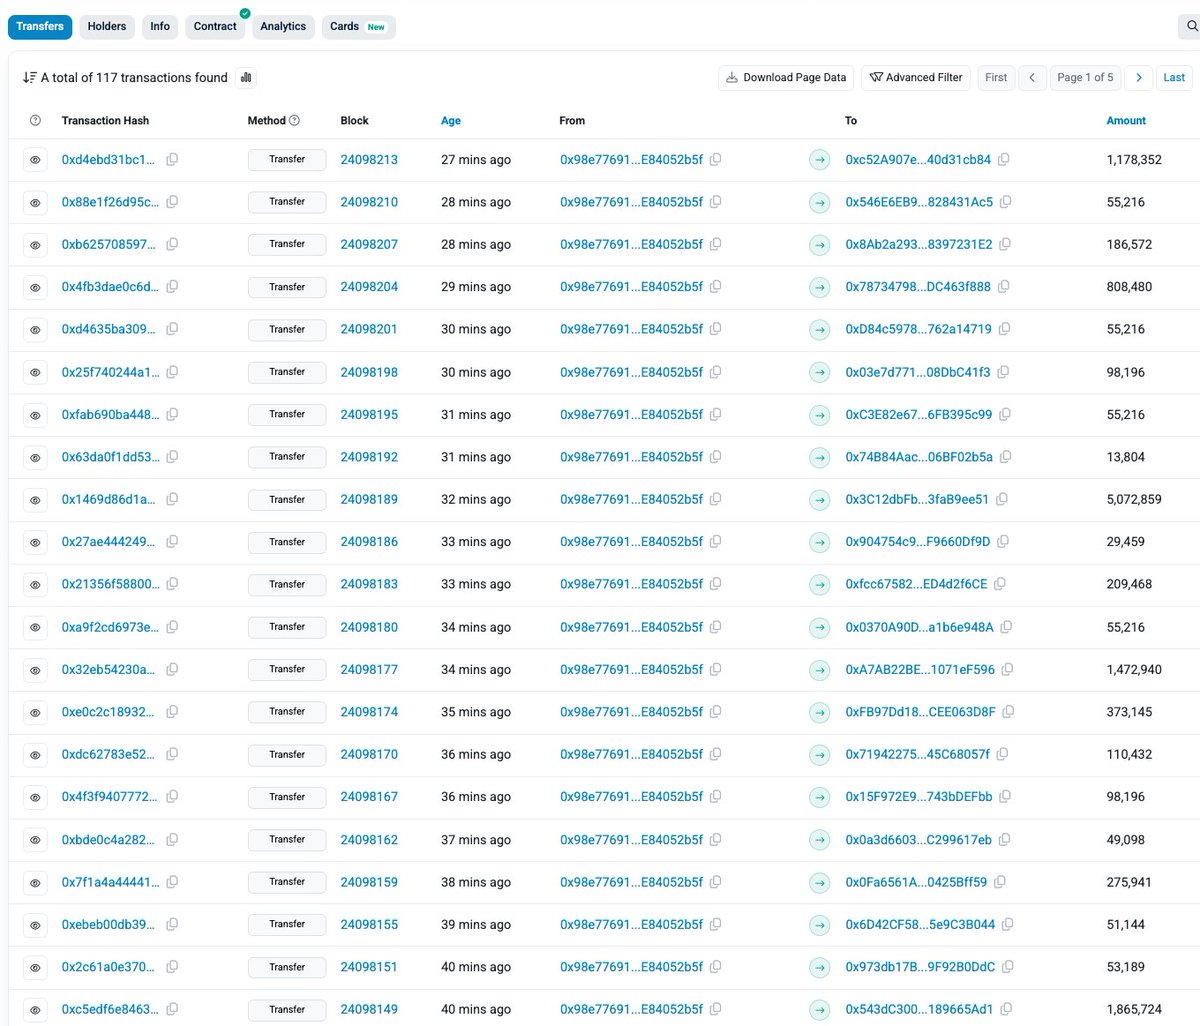This screenshot has height=1026, width=1200.
Task: Open sender address in block 24098155 row
Action: [632, 924]
